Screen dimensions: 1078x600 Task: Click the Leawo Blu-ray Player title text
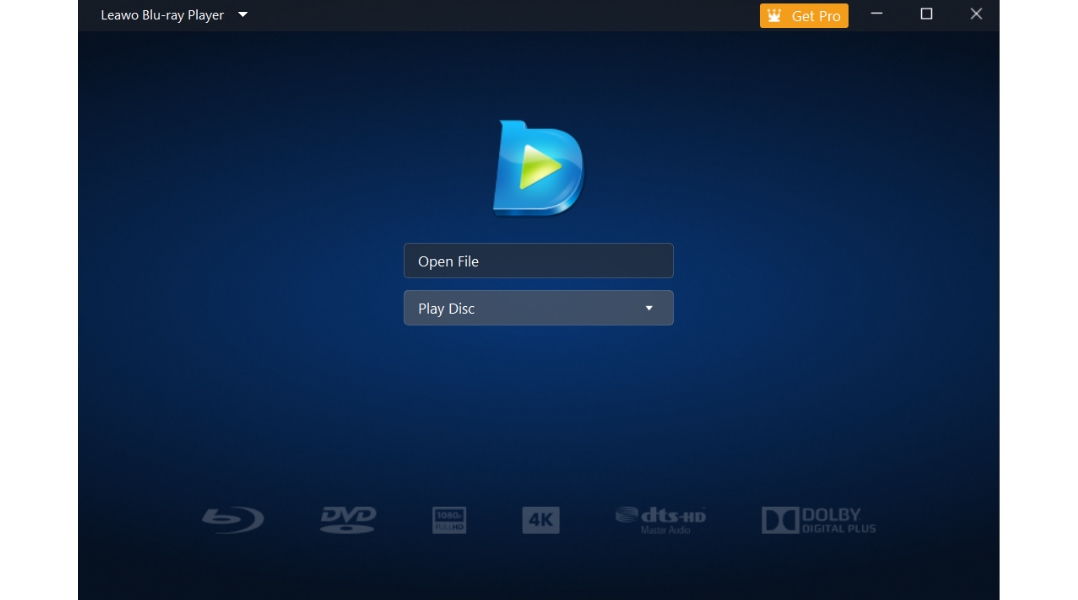point(162,15)
